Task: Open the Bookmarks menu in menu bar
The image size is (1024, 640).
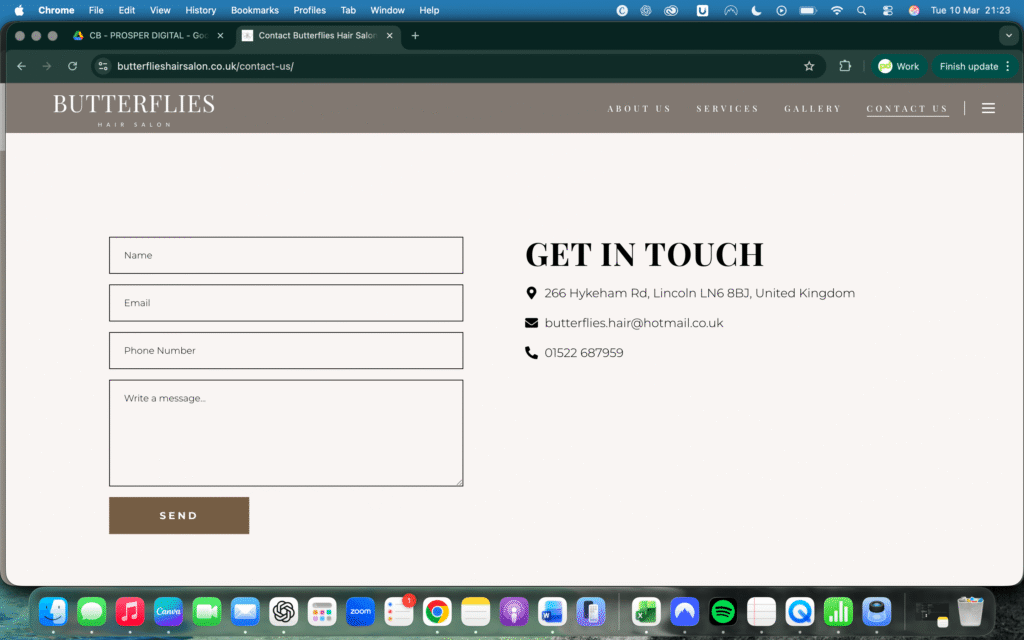Action: click(x=254, y=10)
